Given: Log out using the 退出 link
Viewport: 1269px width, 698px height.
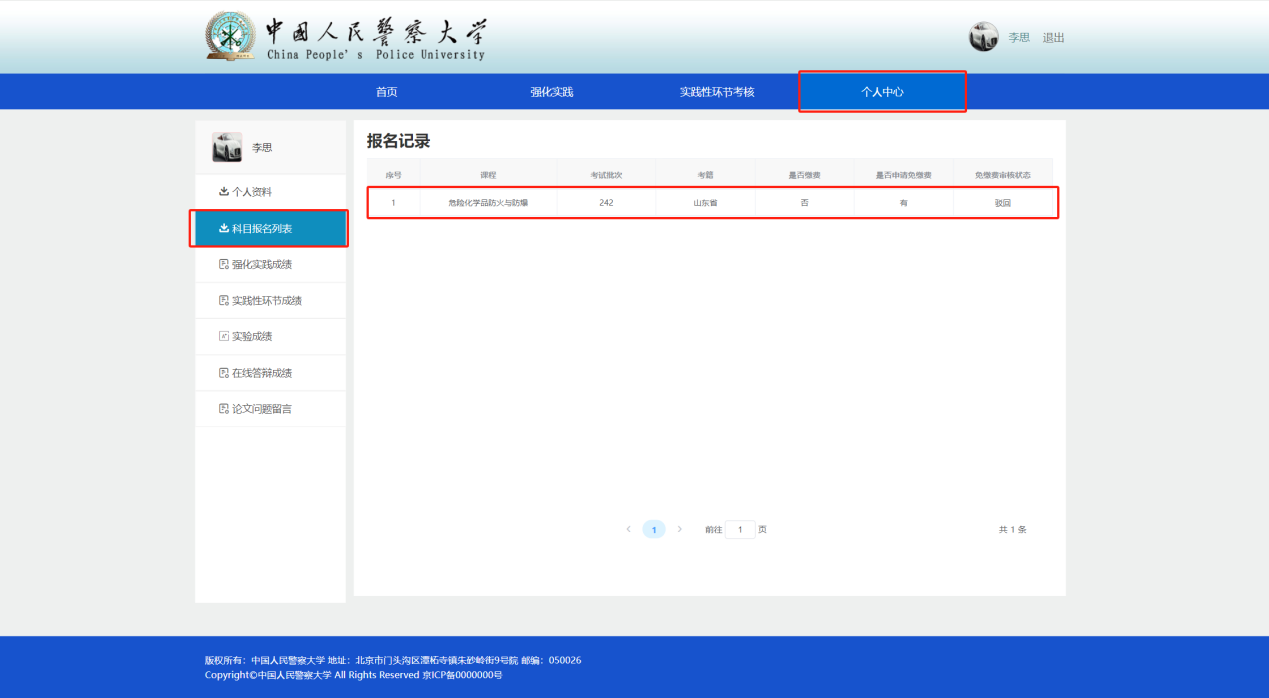Looking at the screenshot, I should 1053,38.
